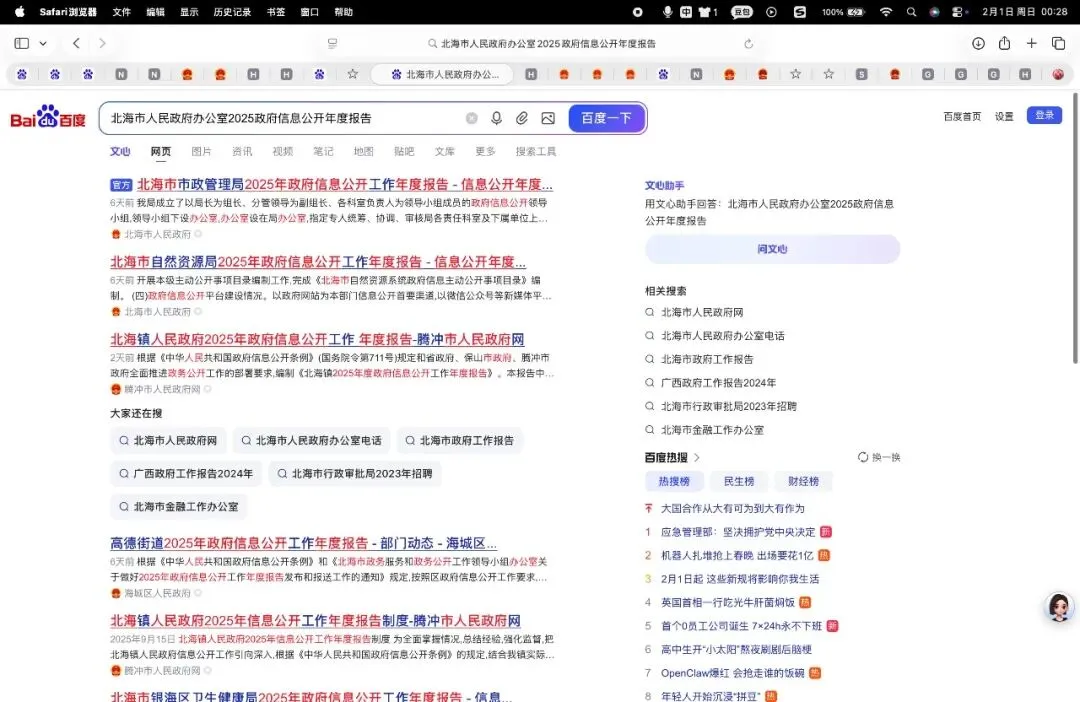
Task: Open hot search 大国合作从大有可为到大有作为
Action: (732, 508)
